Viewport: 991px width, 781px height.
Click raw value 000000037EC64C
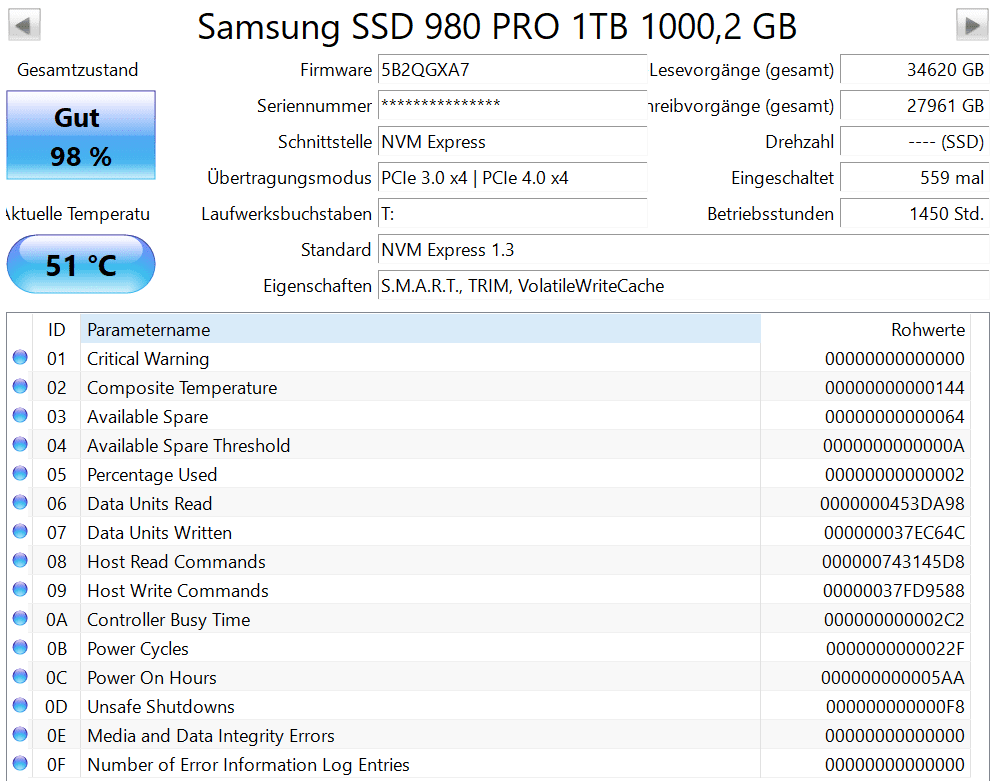pos(894,533)
